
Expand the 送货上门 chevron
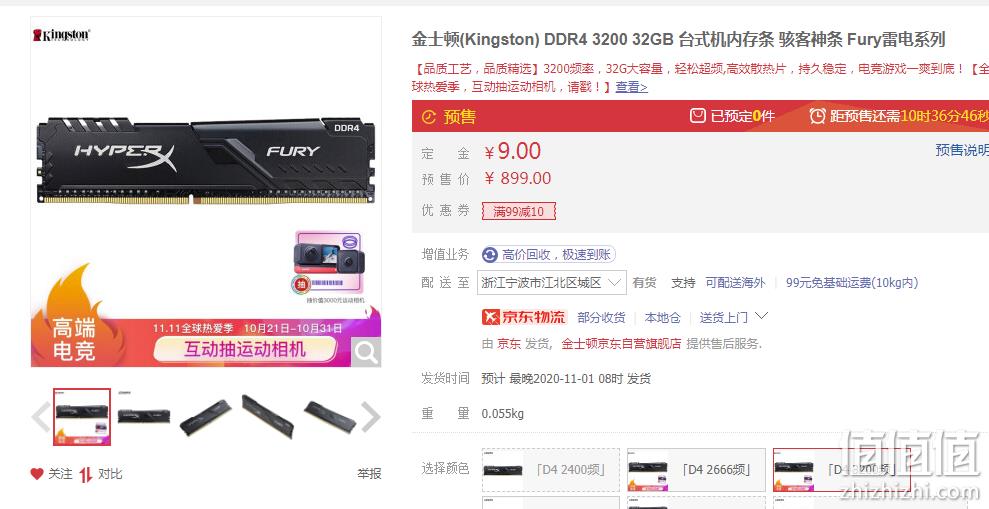(761, 315)
